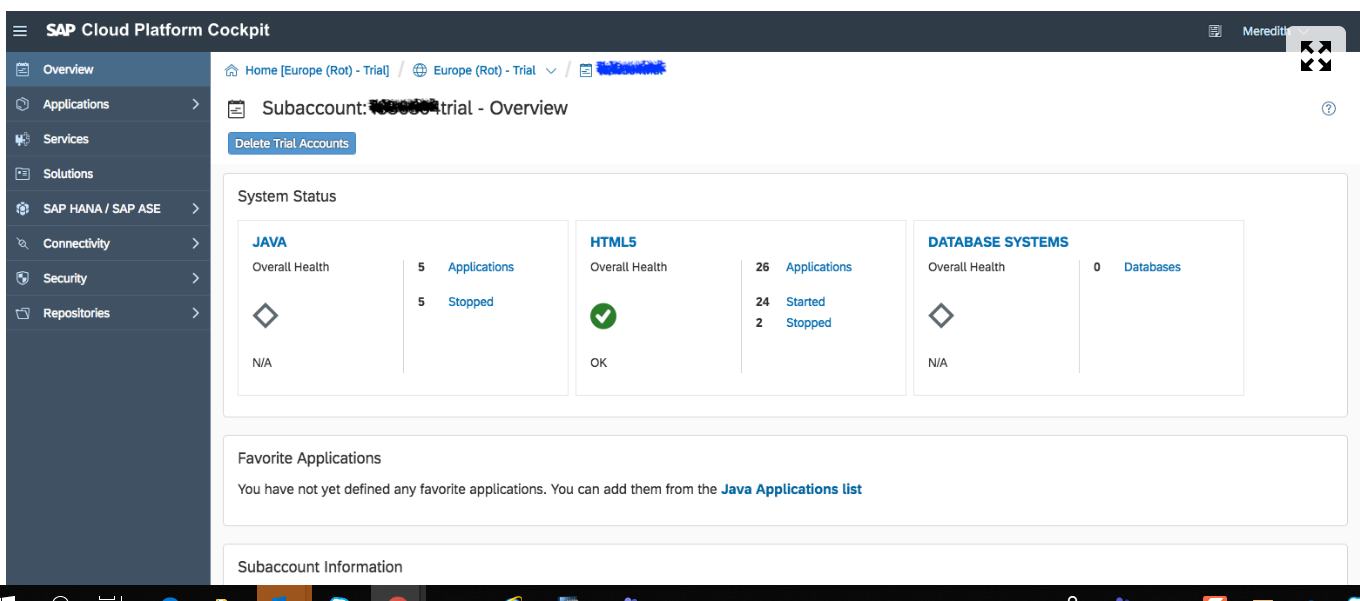The width and height of the screenshot is (1360, 601).
Task: Open the HTML5 Started link
Action: coord(806,302)
